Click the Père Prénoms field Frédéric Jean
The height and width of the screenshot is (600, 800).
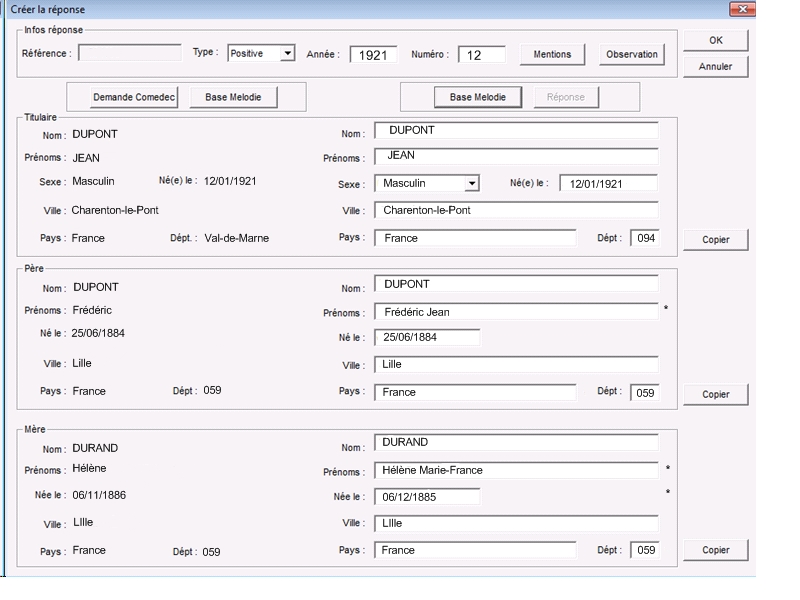tap(515, 312)
